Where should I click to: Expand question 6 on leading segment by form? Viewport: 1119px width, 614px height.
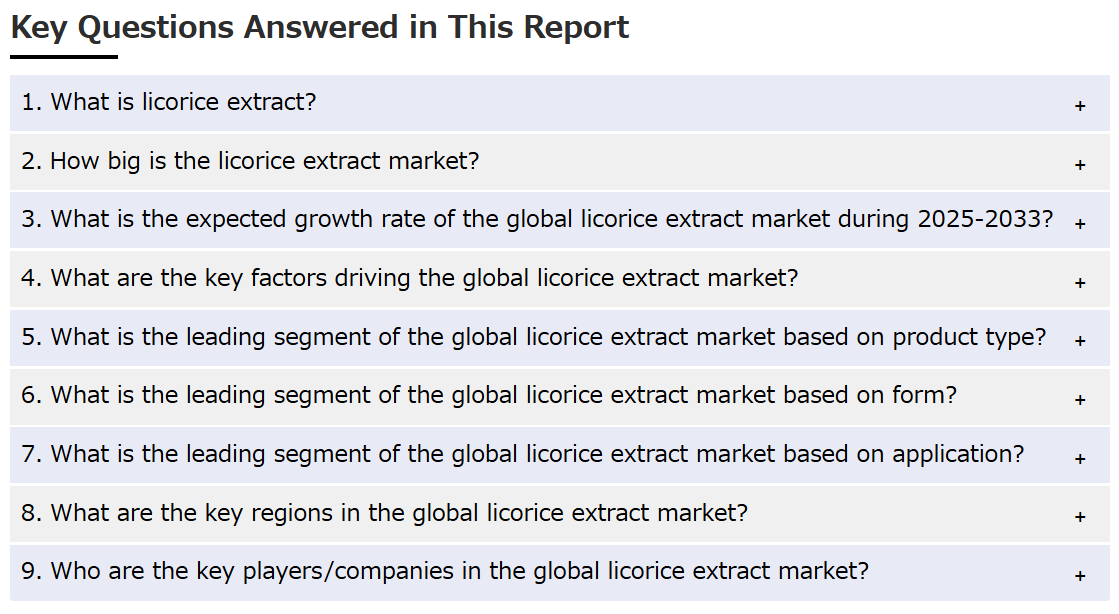(x=560, y=396)
